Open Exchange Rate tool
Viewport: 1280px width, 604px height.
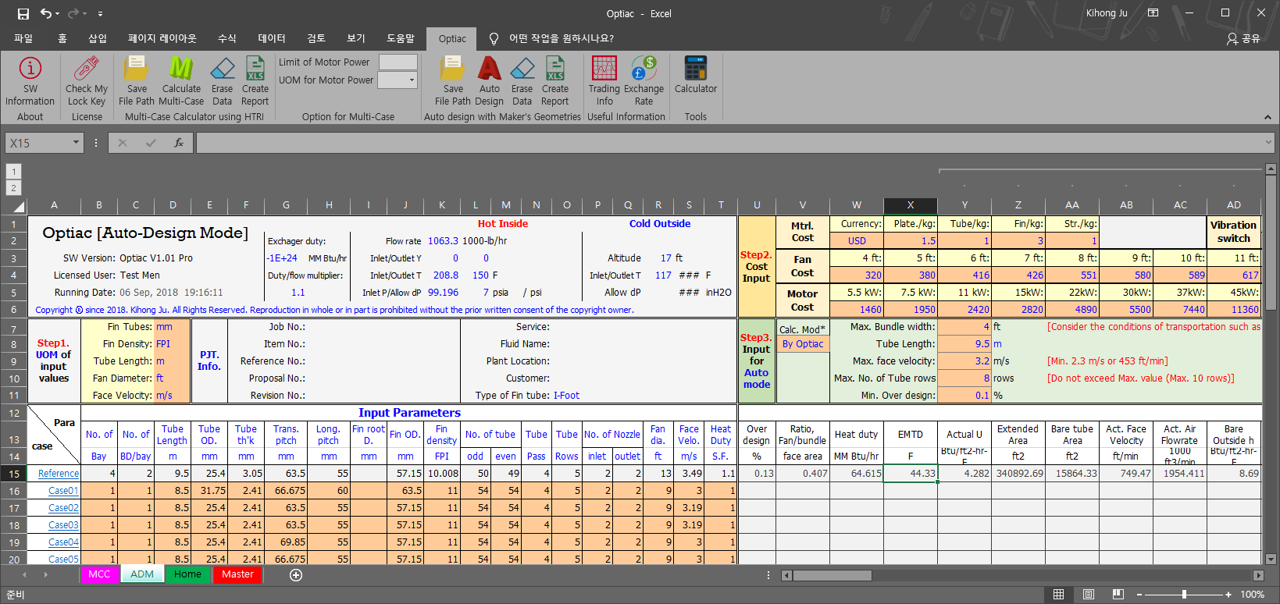coord(644,80)
